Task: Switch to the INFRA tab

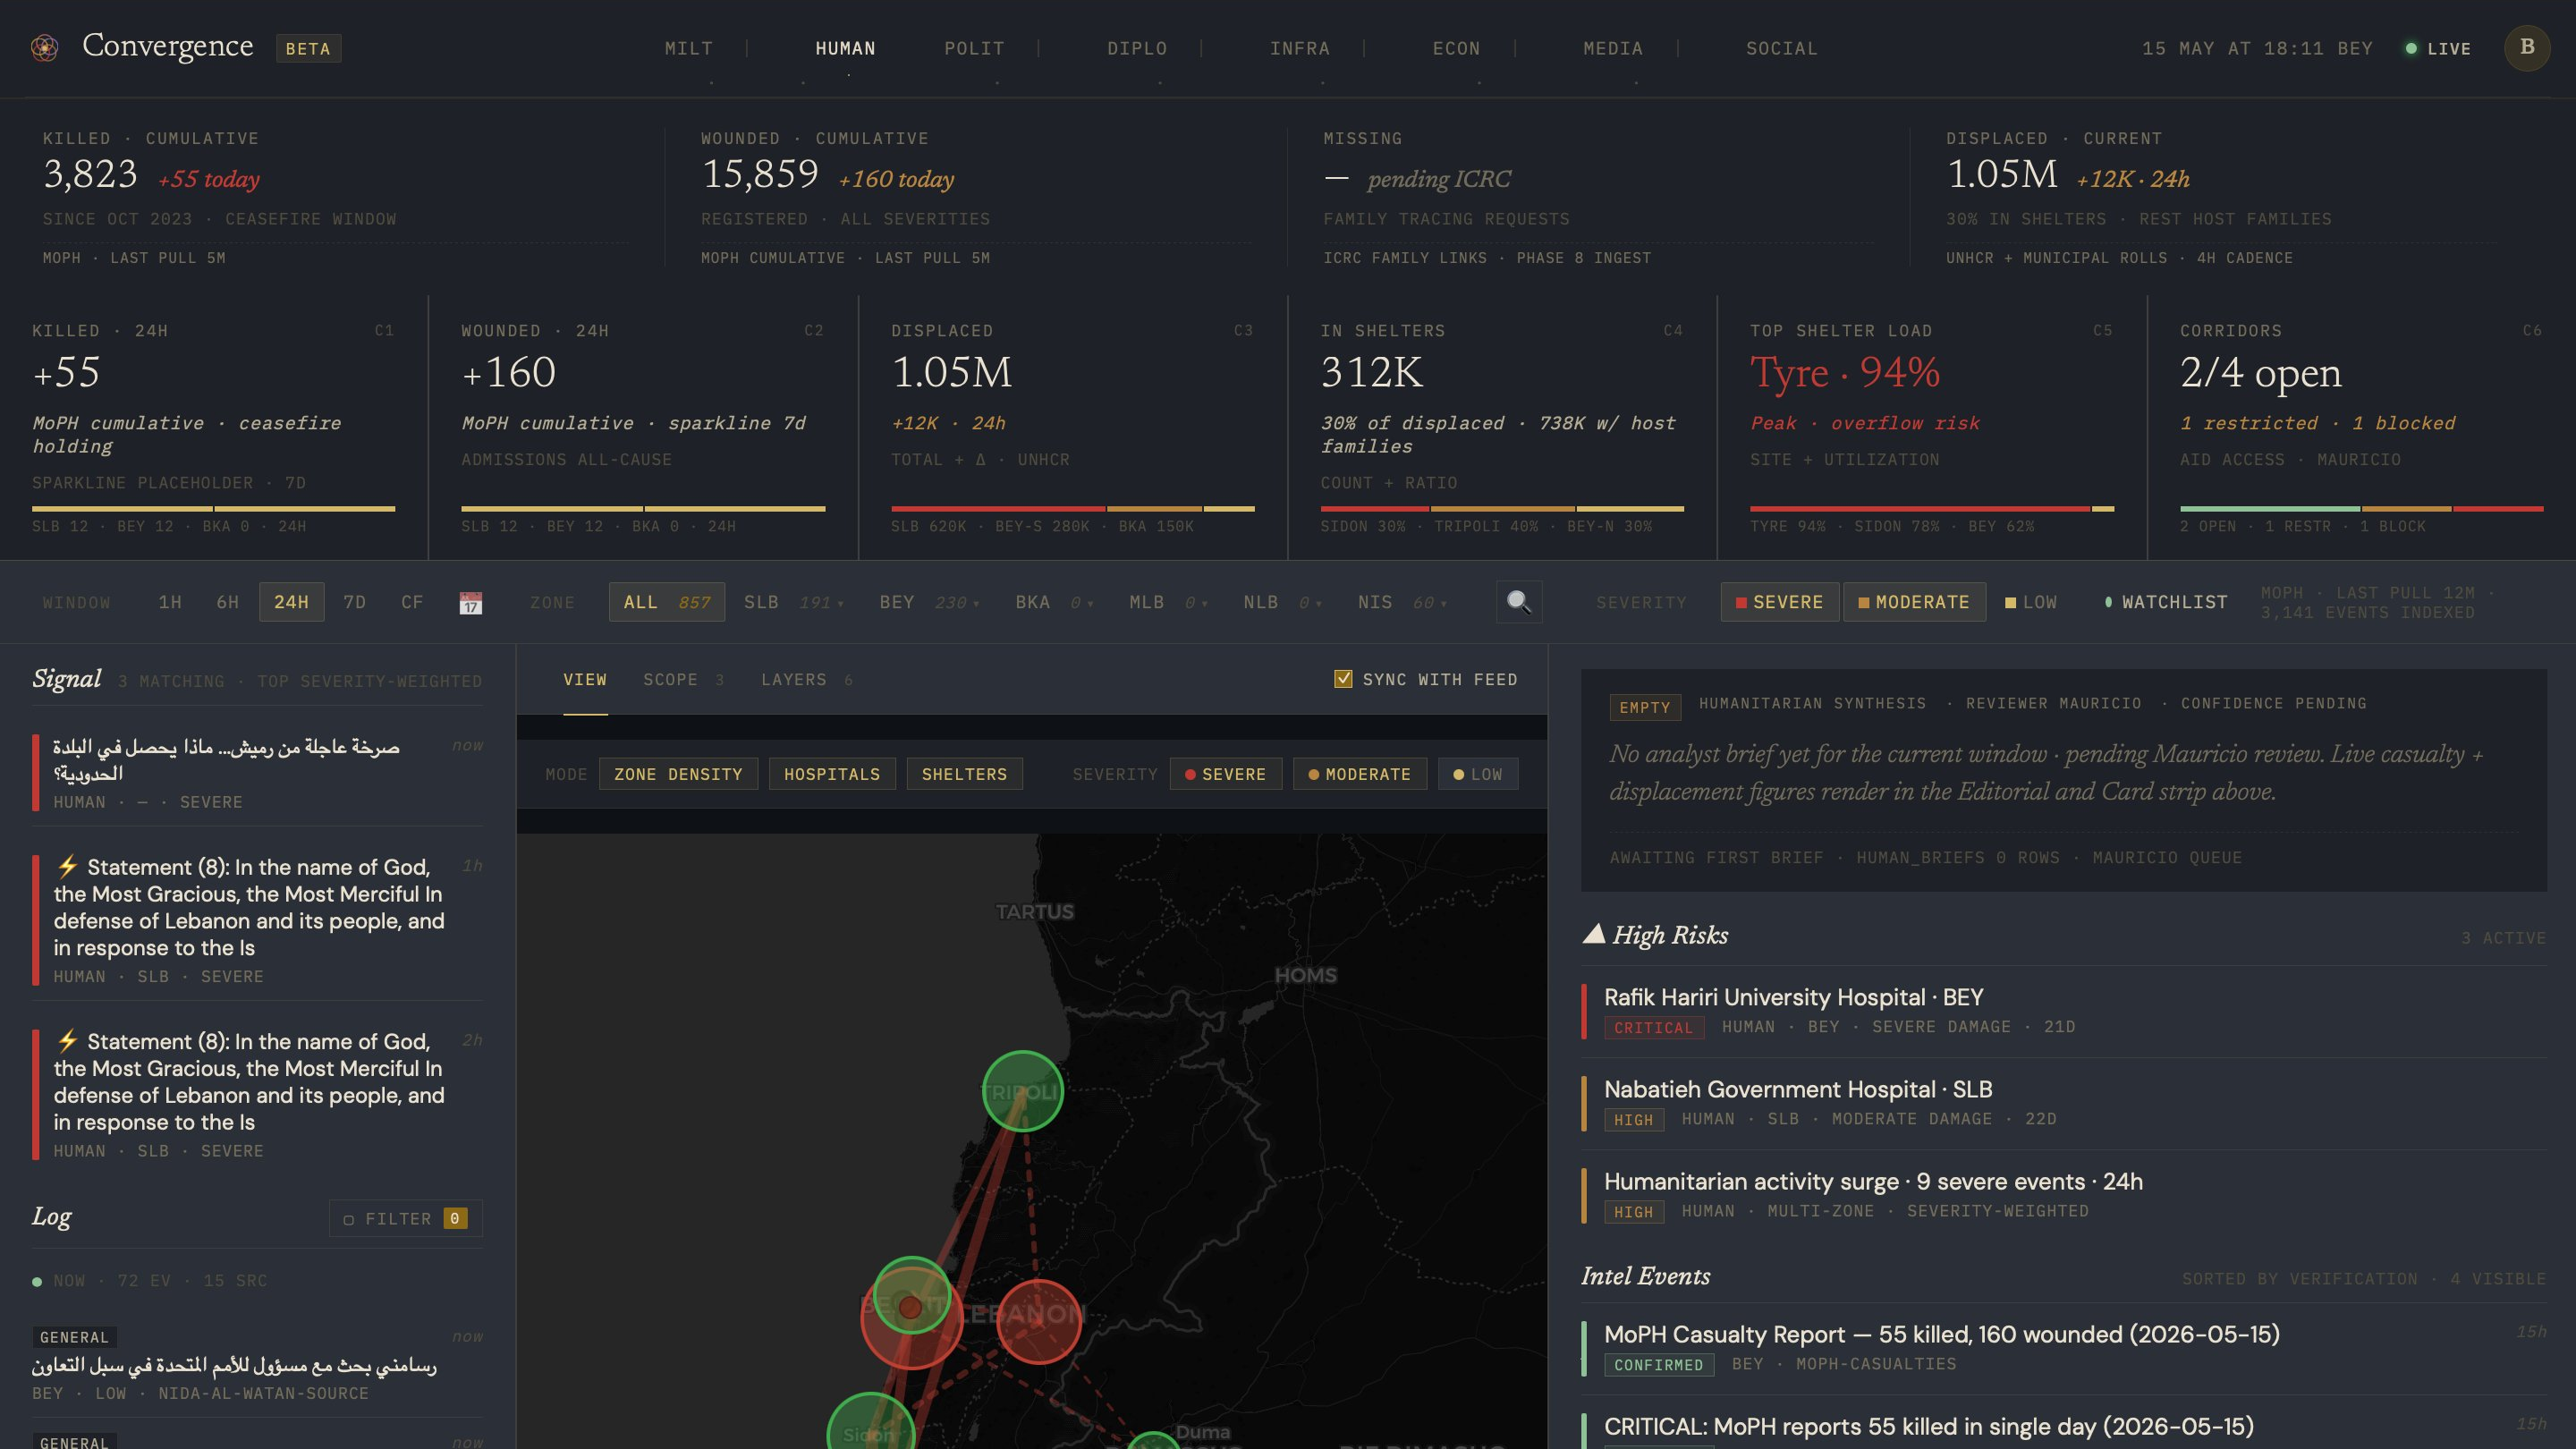Action: click(x=1300, y=48)
